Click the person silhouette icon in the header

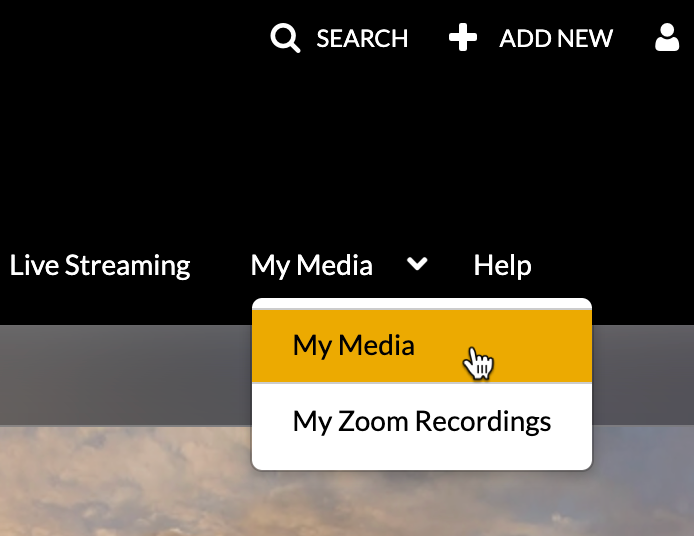tap(667, 39)
